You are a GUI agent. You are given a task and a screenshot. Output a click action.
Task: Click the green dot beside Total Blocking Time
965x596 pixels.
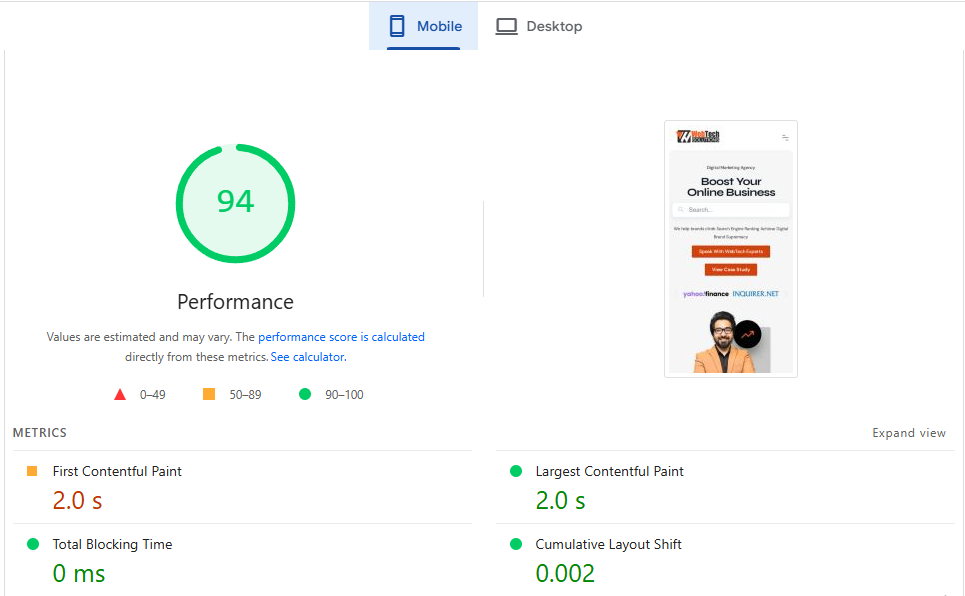click(x=33, y=544)
